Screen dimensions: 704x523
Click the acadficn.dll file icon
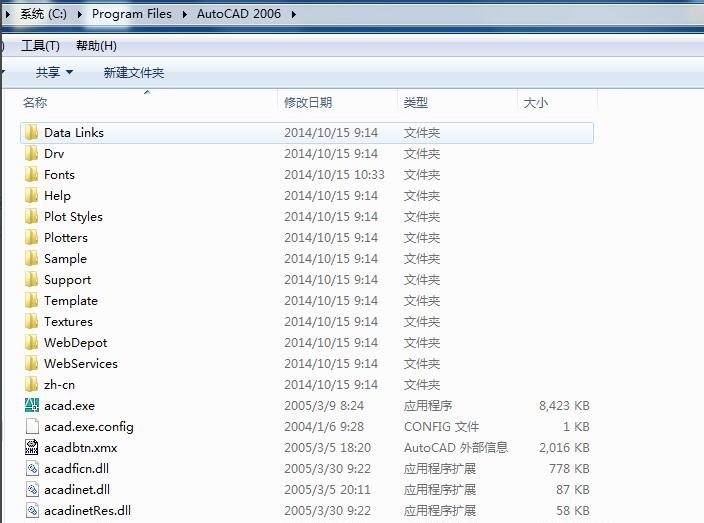[32, 469]
